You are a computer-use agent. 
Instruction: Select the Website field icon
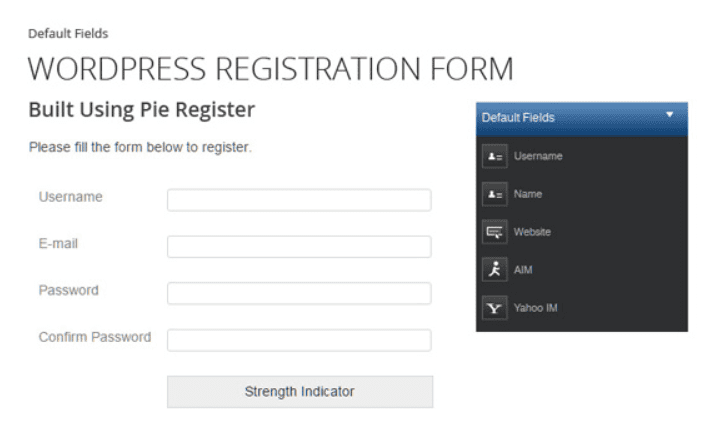495,232
